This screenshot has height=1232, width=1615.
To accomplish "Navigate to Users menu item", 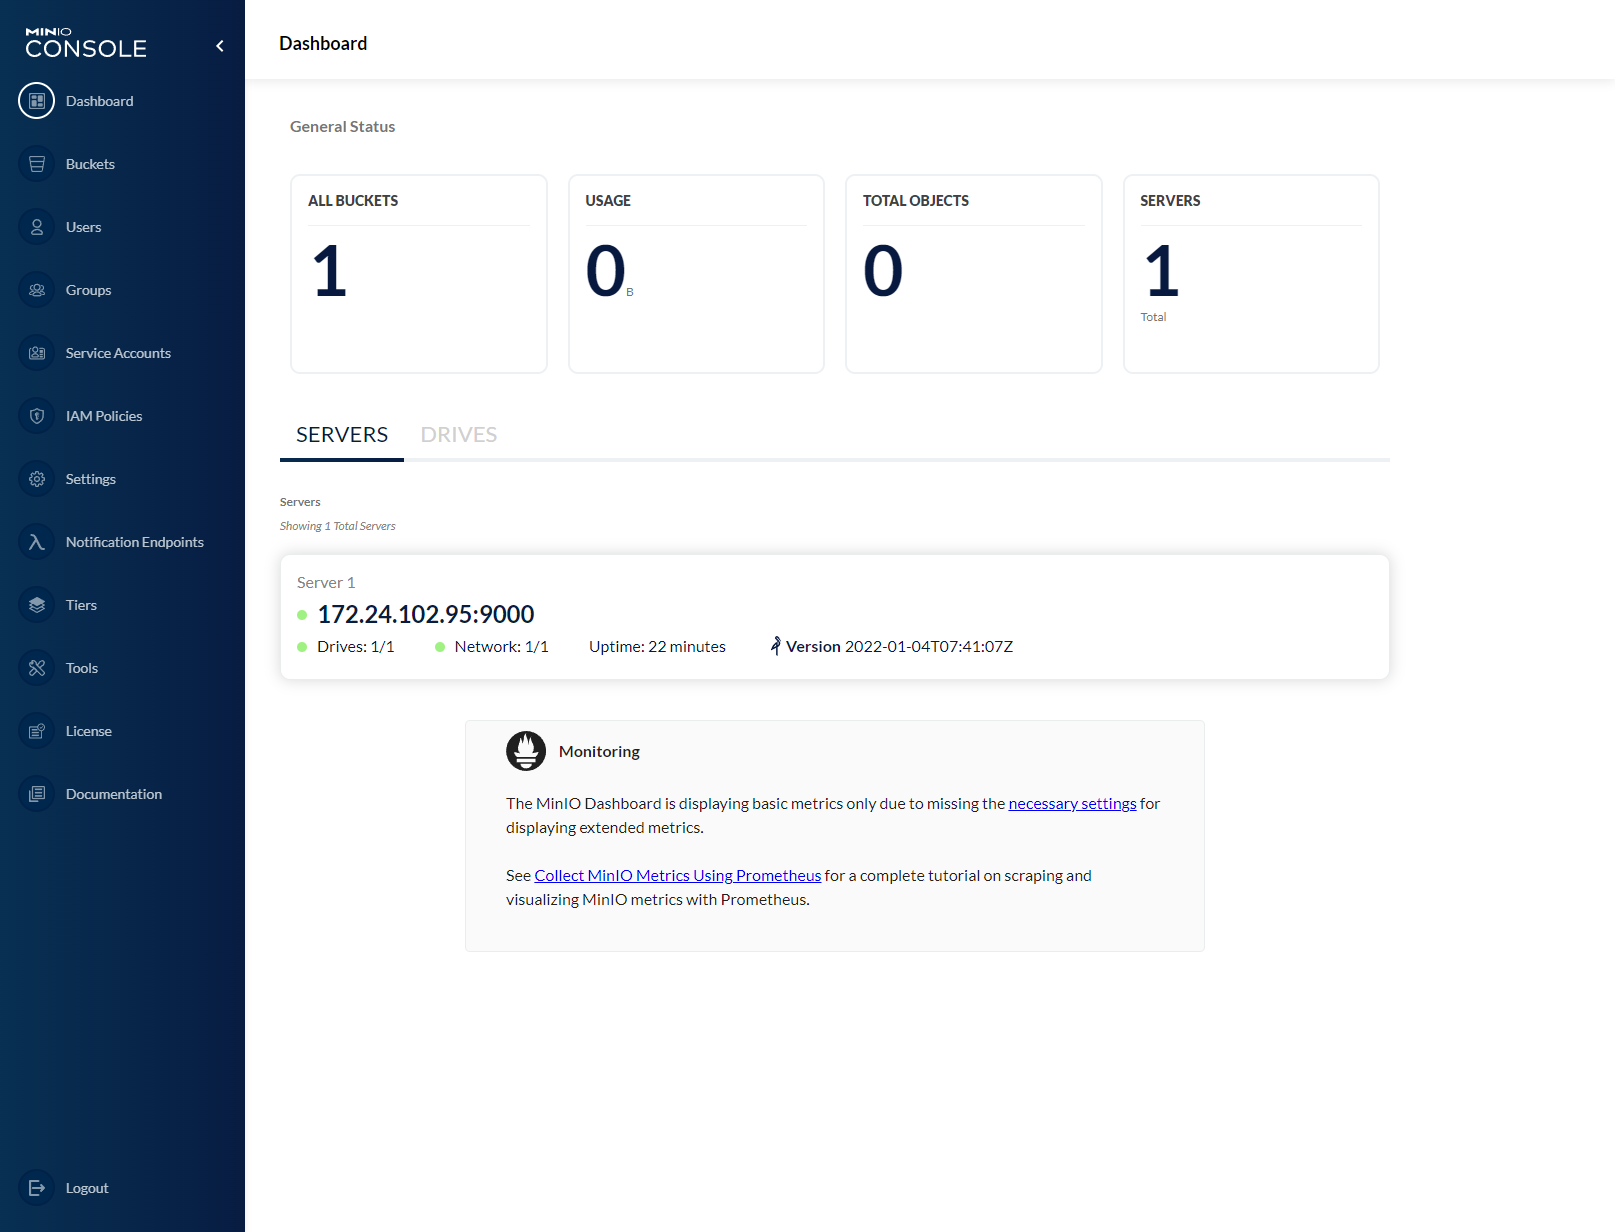I will [x=84, y=227].
